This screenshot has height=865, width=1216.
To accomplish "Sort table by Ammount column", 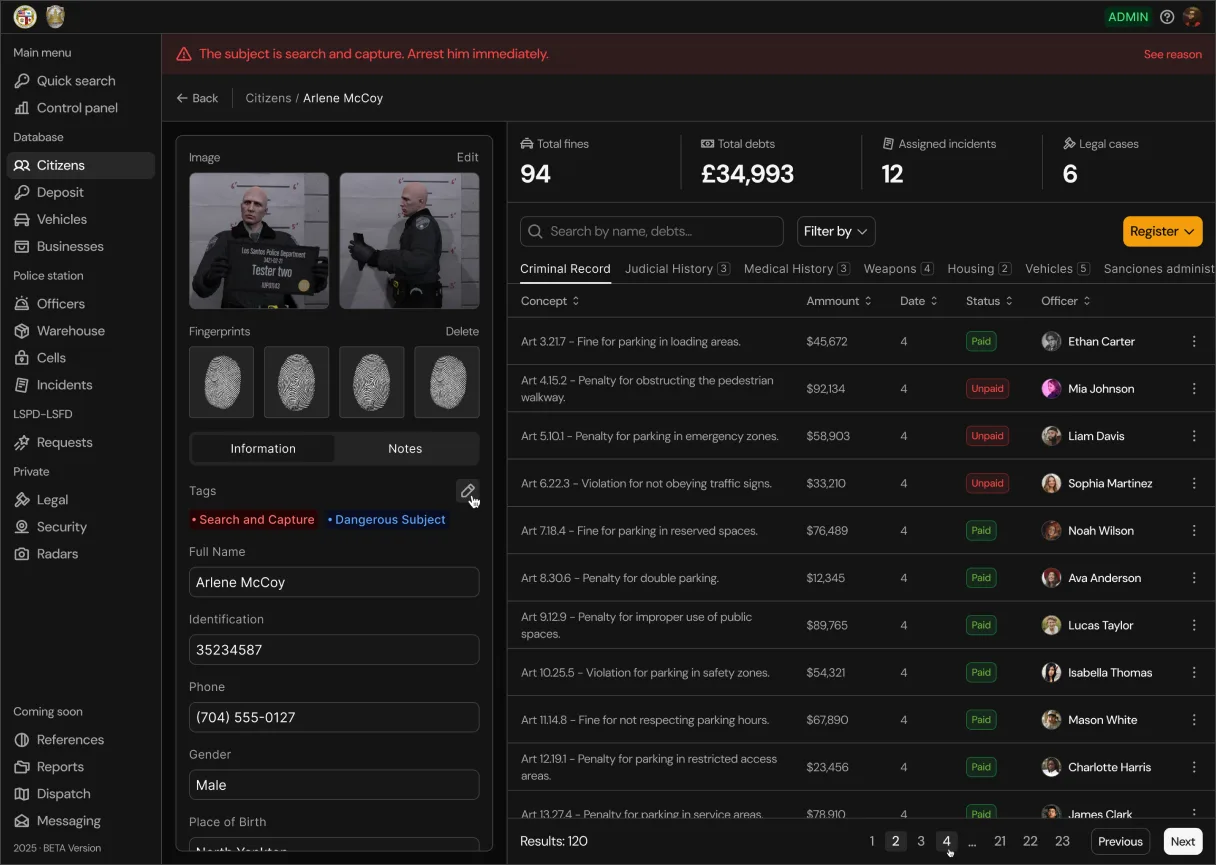I will [x=839, y=301].
